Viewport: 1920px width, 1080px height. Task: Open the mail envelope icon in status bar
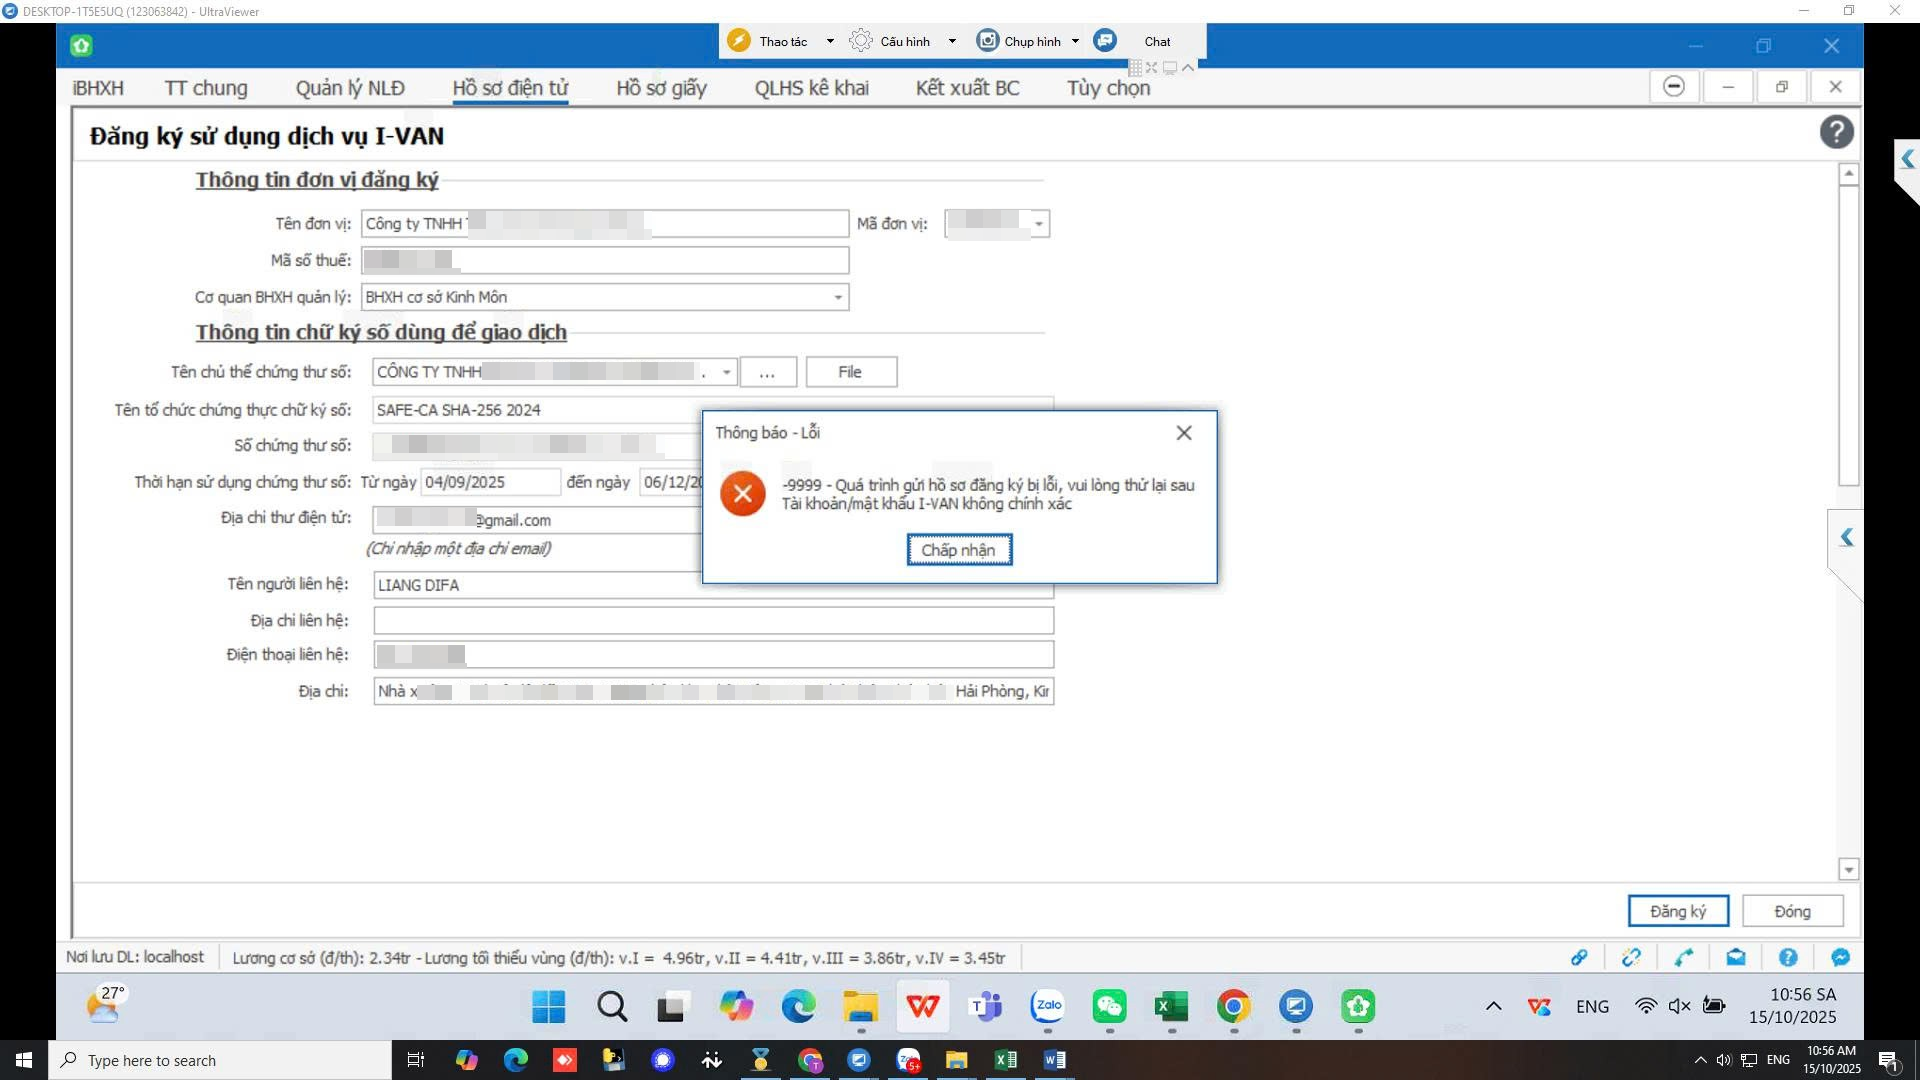[x=1736, y=957]
